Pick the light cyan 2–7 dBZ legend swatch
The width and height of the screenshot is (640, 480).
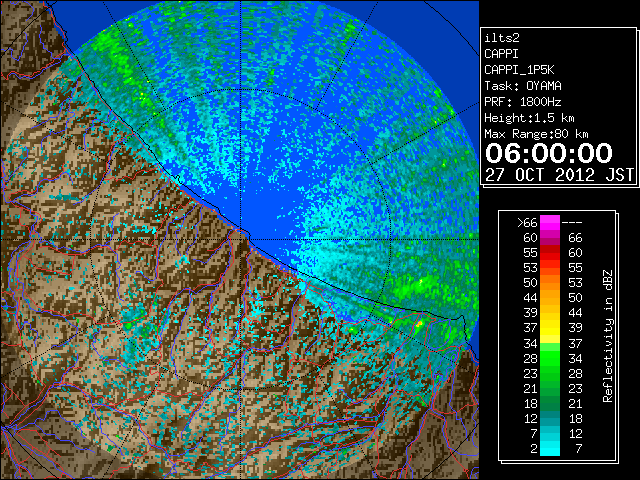point(550,448)
